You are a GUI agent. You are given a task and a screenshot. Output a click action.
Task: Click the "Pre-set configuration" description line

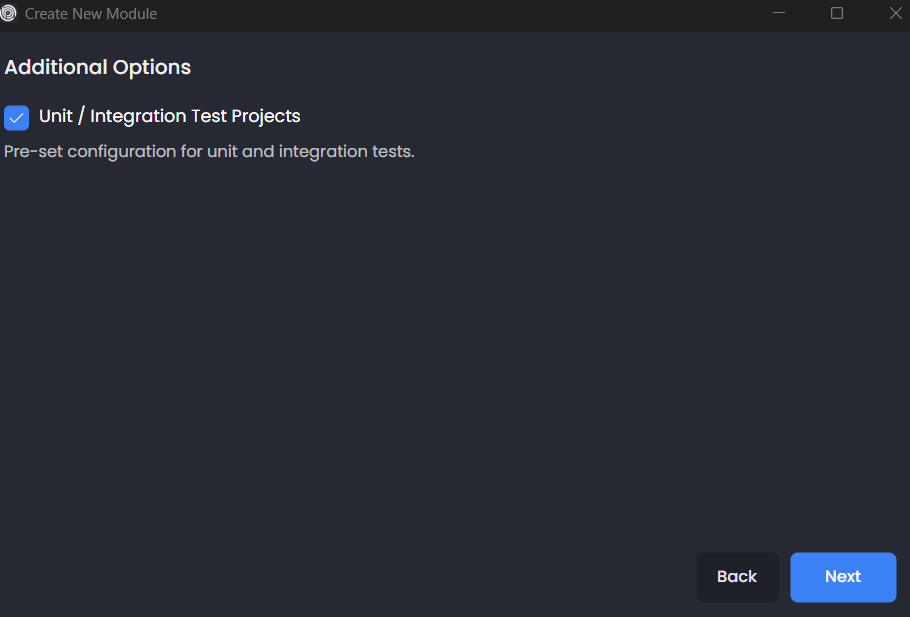coord(209,152)
